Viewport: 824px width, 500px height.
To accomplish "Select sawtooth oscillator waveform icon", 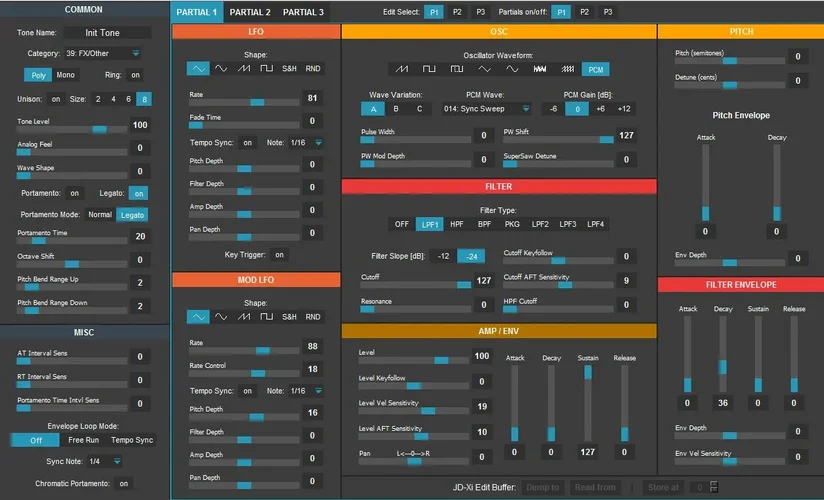I will pyautogui.click(x=403, y=70).
